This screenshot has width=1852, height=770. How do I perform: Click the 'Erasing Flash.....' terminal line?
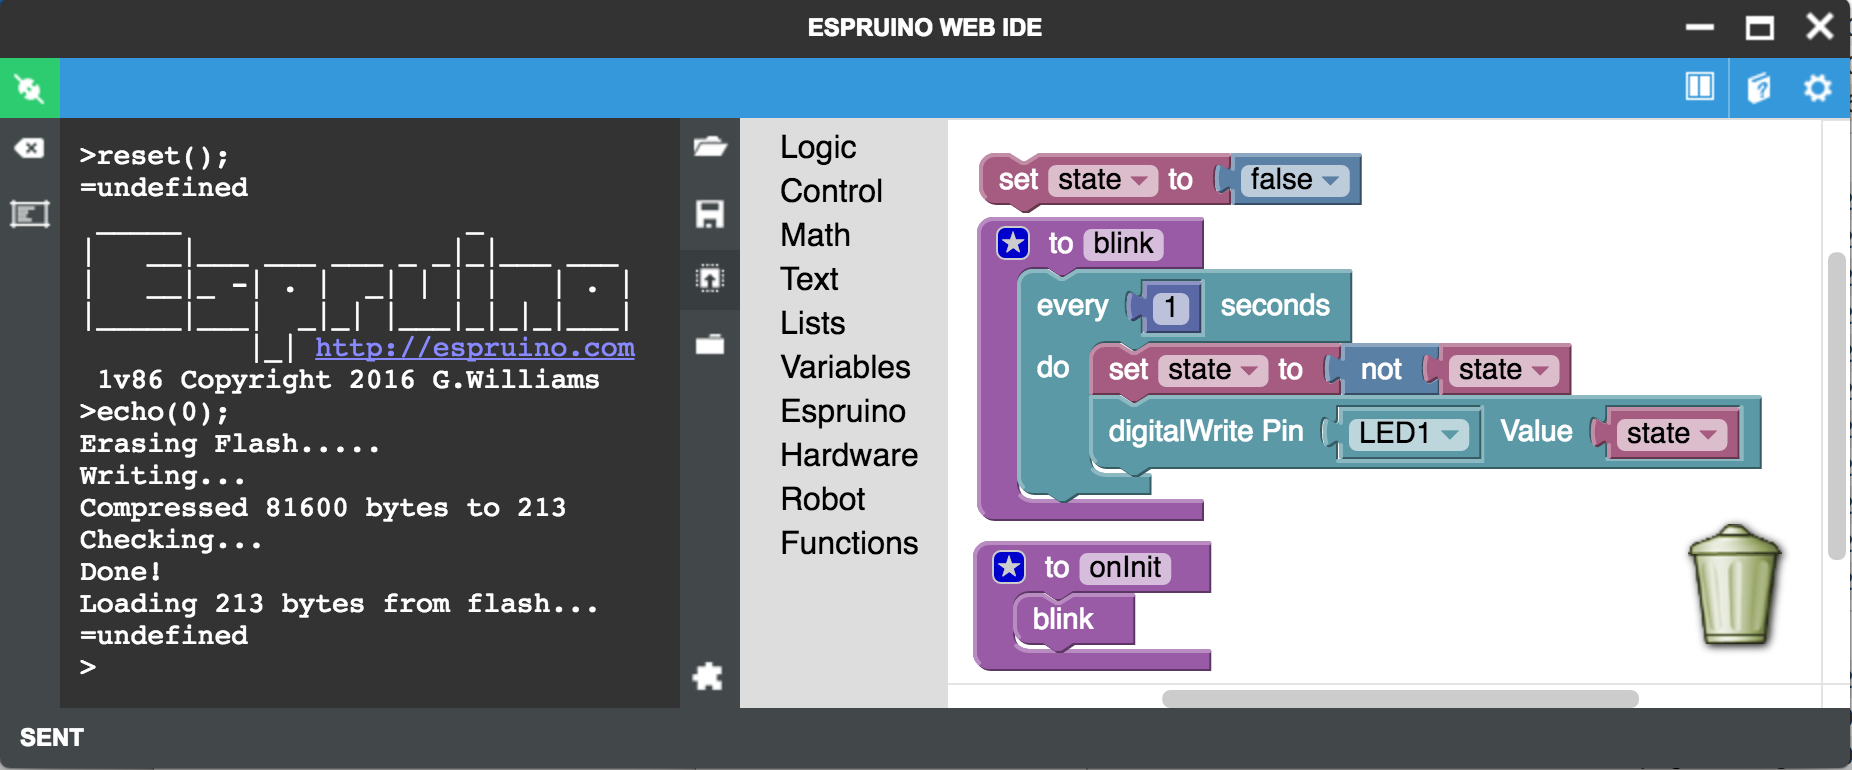click(x=230, y=444)
